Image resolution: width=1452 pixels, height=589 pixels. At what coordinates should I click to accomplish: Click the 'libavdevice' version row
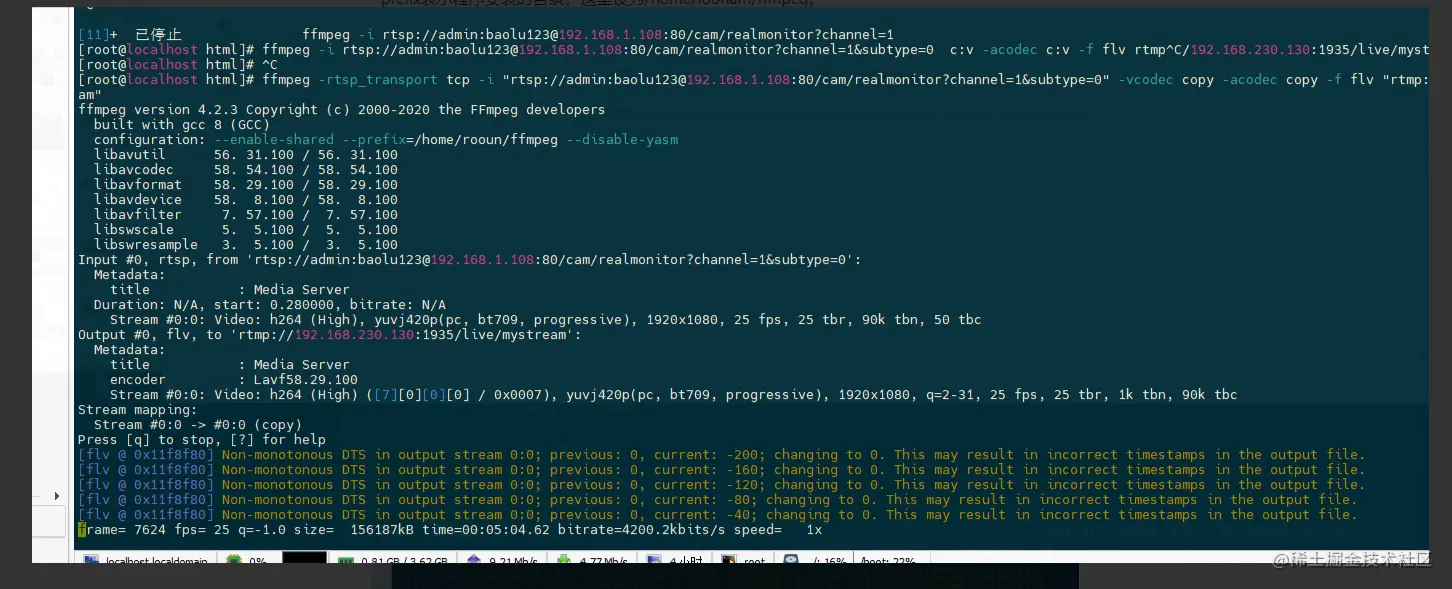[x=246, y=199]
